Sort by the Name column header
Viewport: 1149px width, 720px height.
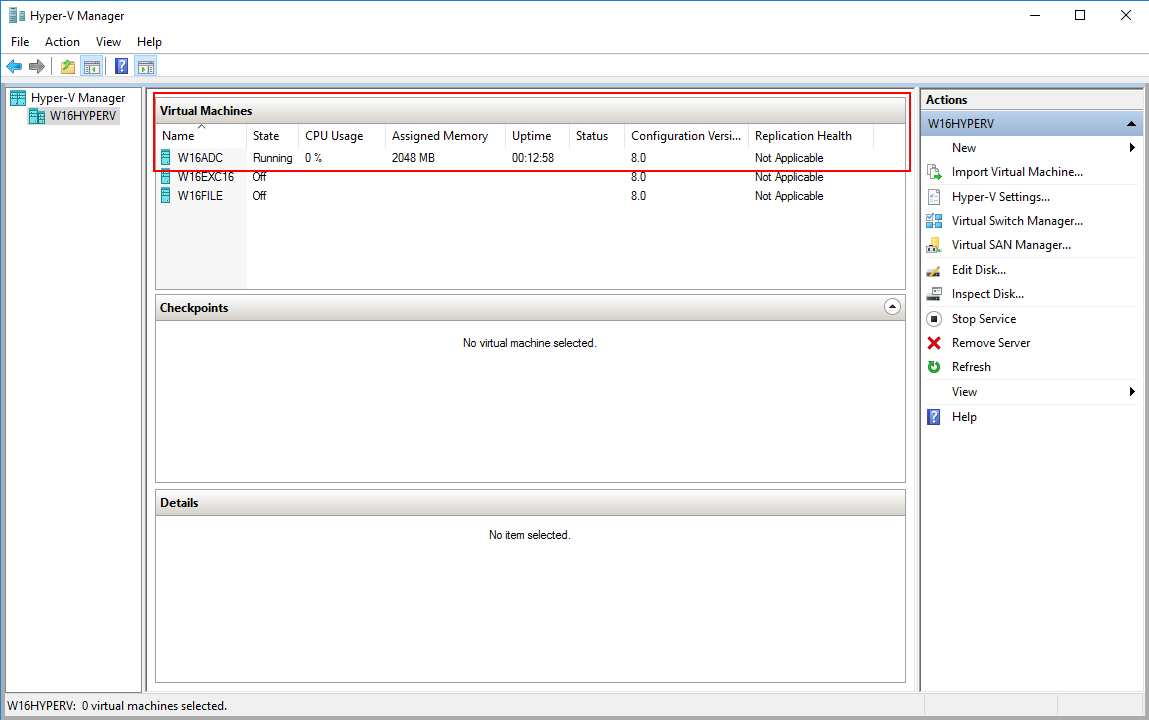pyautogui.click(x=202, y=136)
